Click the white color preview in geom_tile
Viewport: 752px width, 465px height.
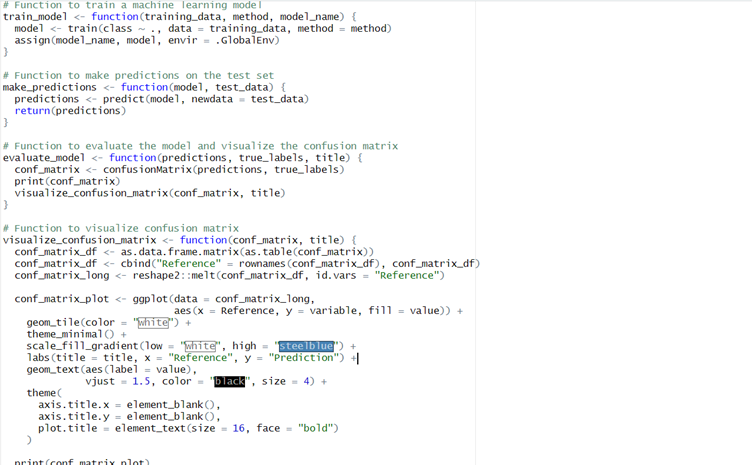pos(153,323)
